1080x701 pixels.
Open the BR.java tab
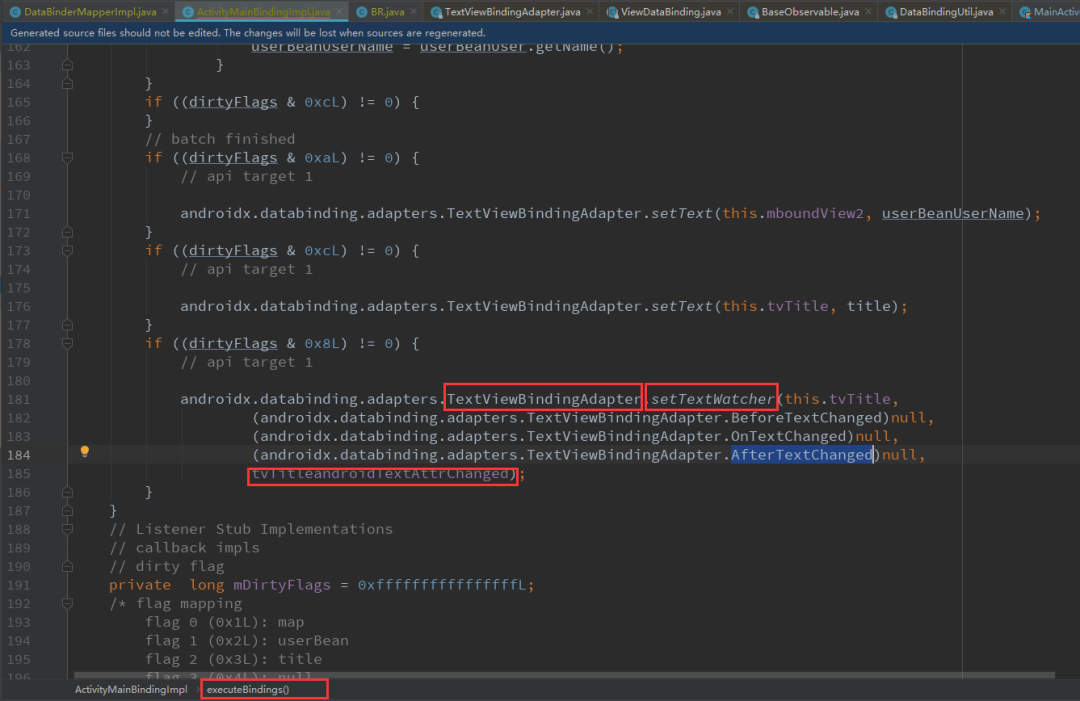point(387,12)
